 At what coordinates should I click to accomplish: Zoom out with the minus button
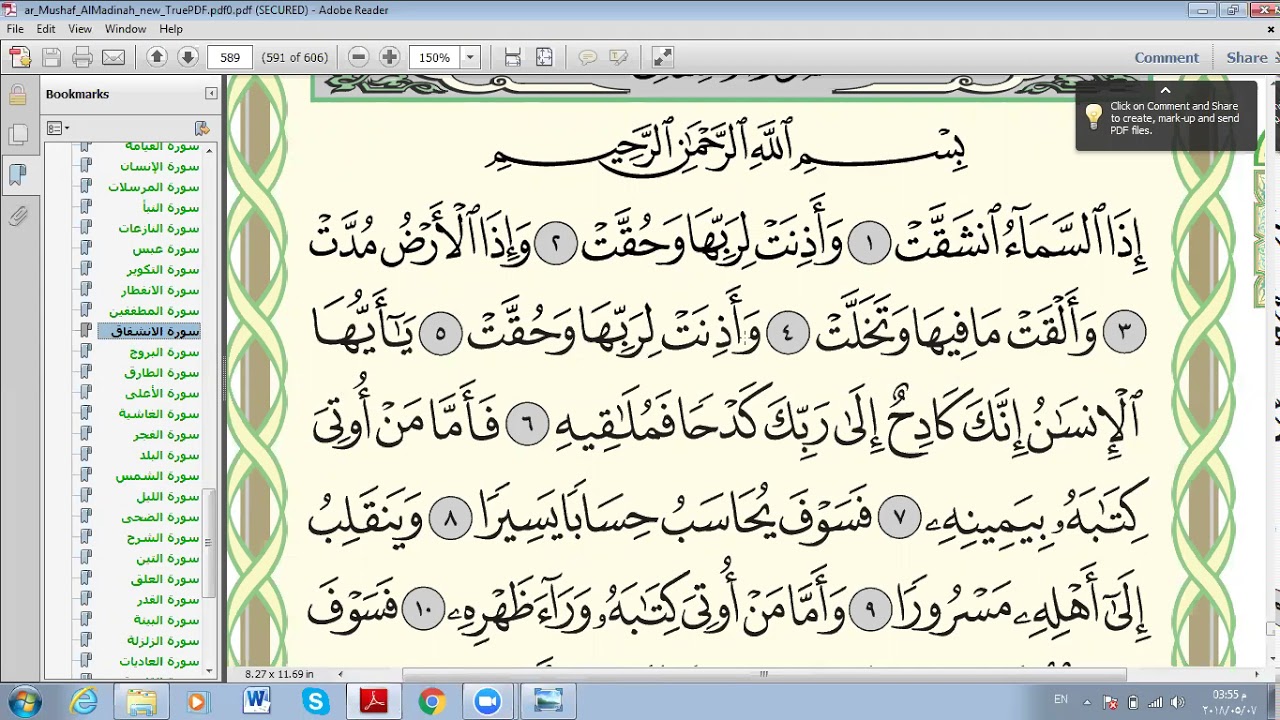point(358,58)
